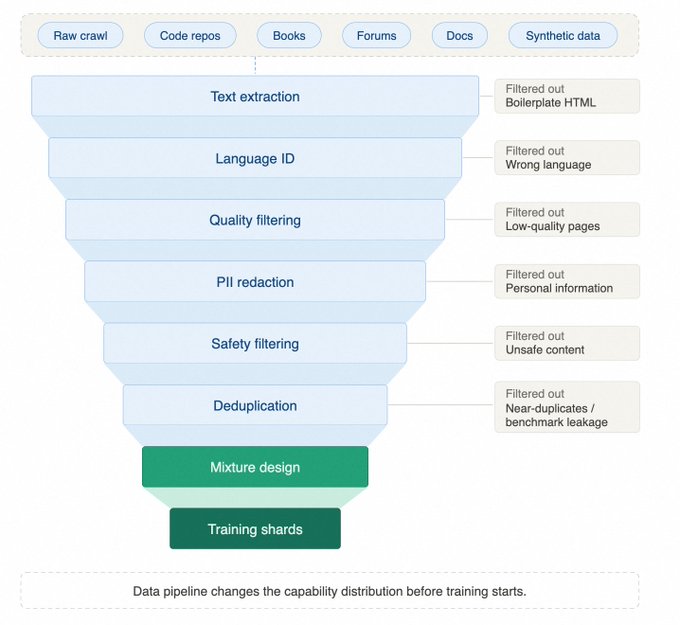
Task: Select the Unsafe content filtered-out note
Action: [567, 343]
